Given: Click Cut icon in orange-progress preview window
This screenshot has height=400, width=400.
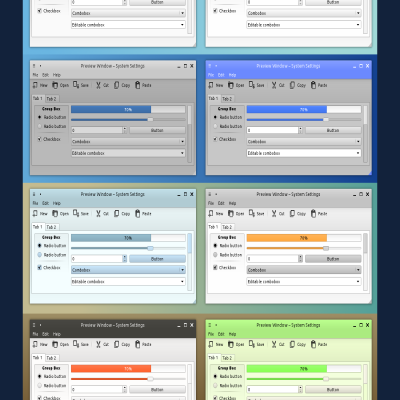Looking at the screenshot, I should coord(274,213).
